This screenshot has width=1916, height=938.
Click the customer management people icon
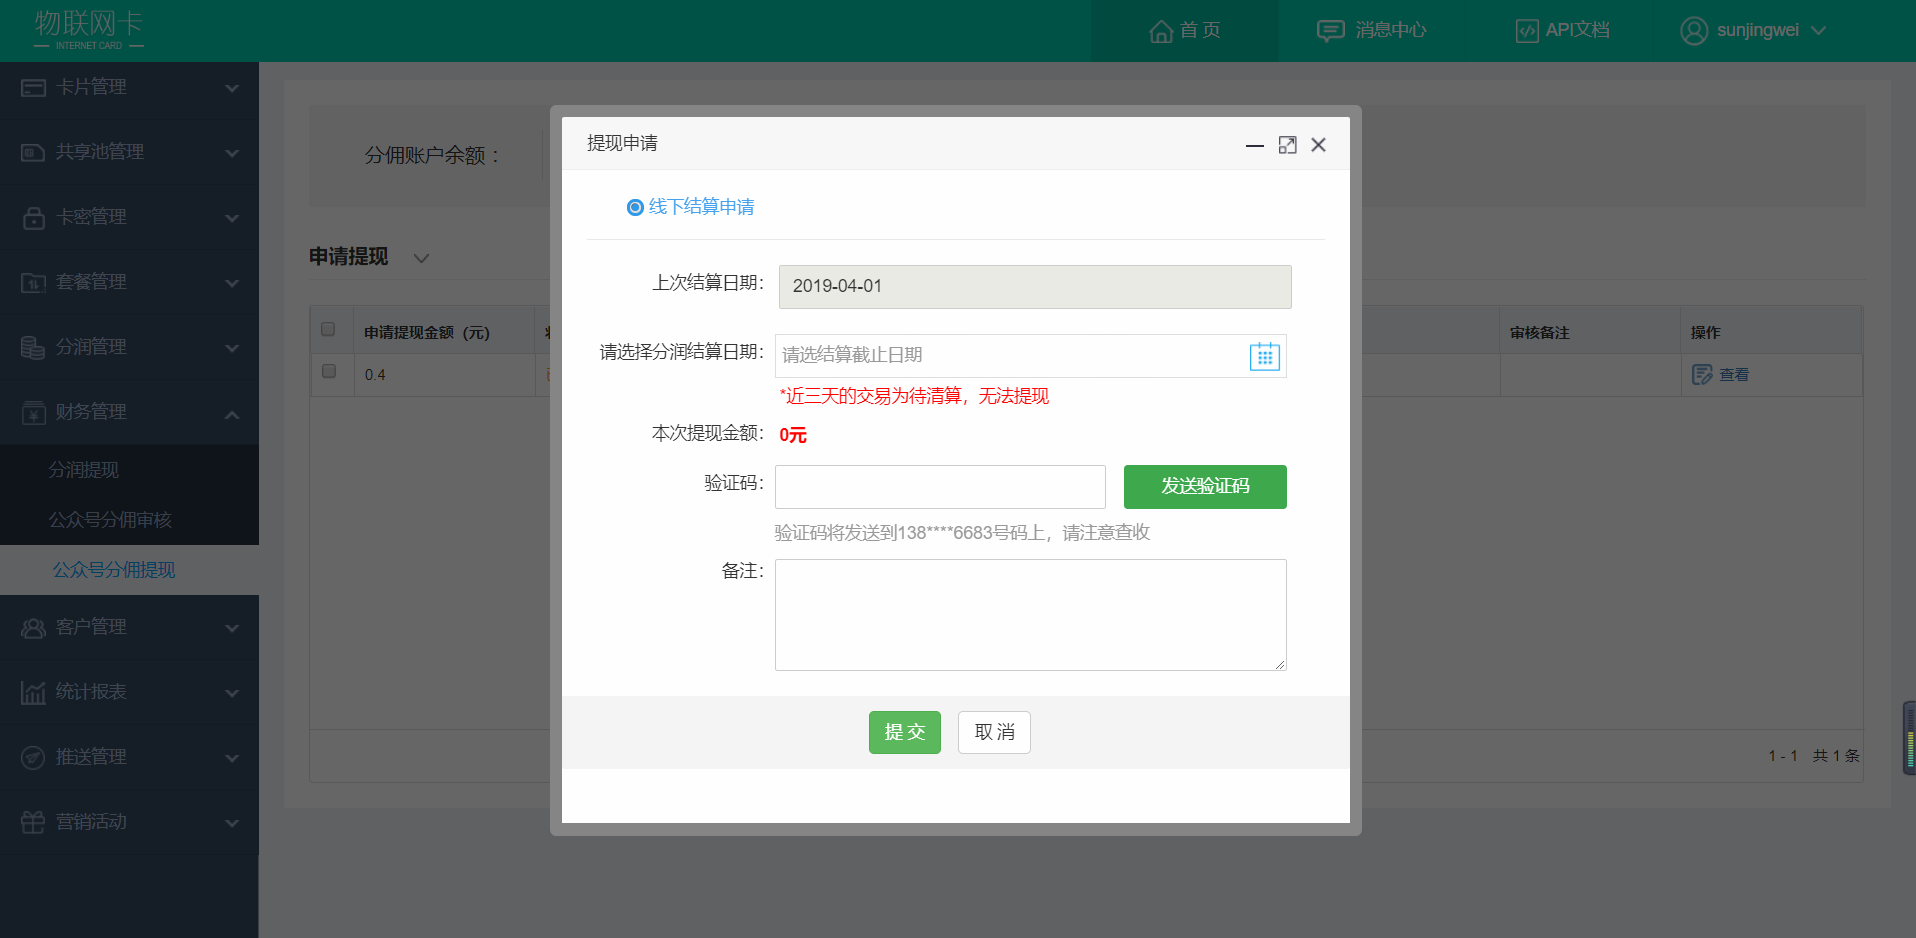coord(33,628)
